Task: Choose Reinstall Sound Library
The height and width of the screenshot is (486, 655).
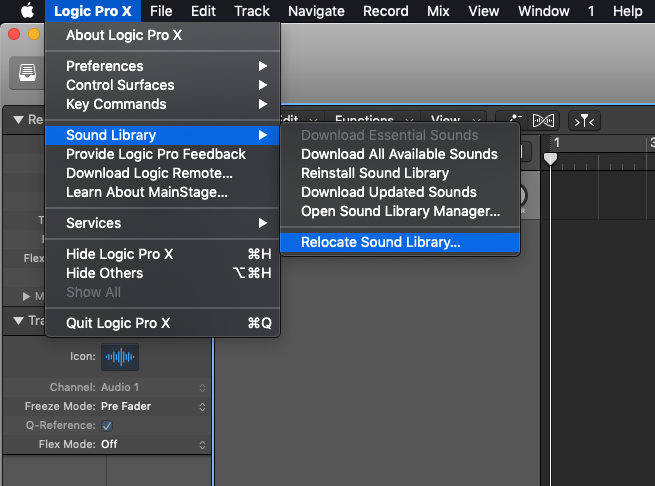Action: click(x=400, y=173)
